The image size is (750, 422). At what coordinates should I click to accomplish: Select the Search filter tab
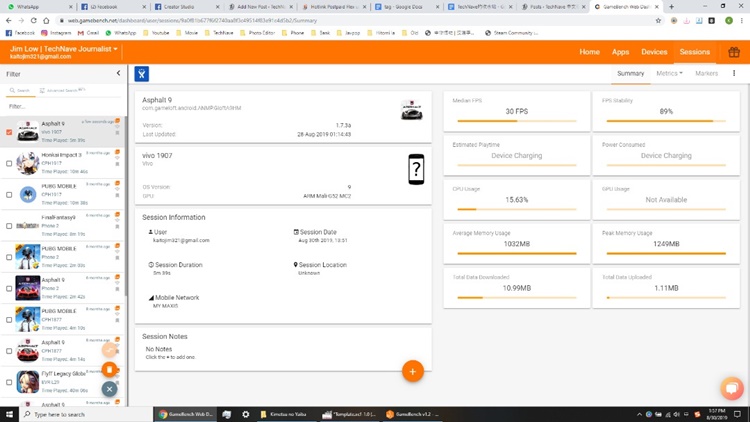20,90
